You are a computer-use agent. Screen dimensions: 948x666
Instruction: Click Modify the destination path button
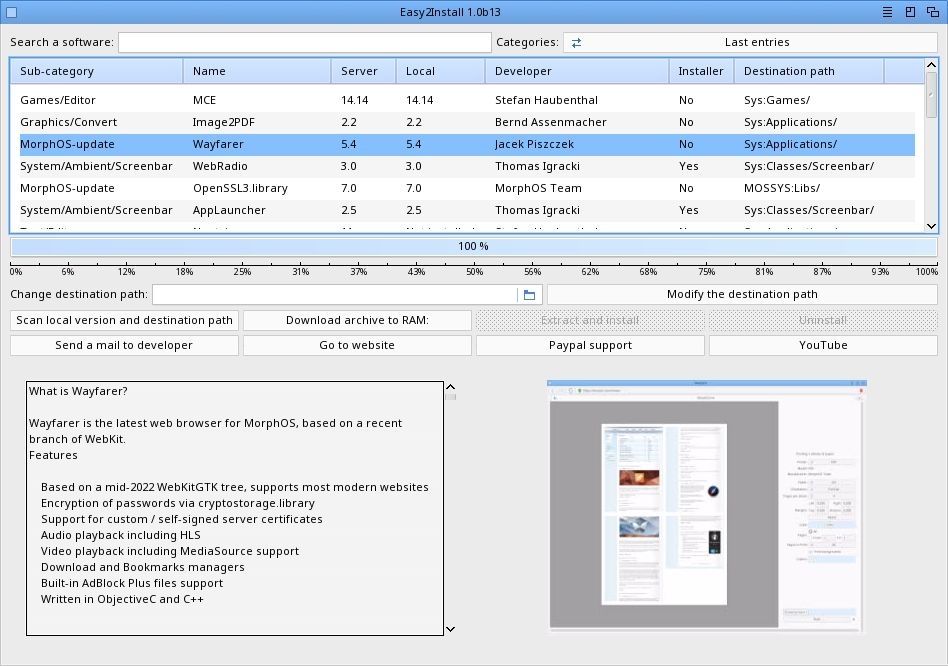tap(742, 295)
